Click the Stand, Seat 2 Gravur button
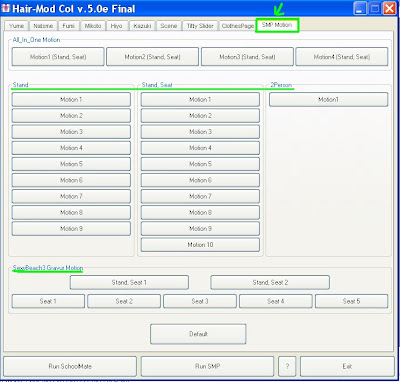Screen dimensions: 400x382 coord(270,282)
